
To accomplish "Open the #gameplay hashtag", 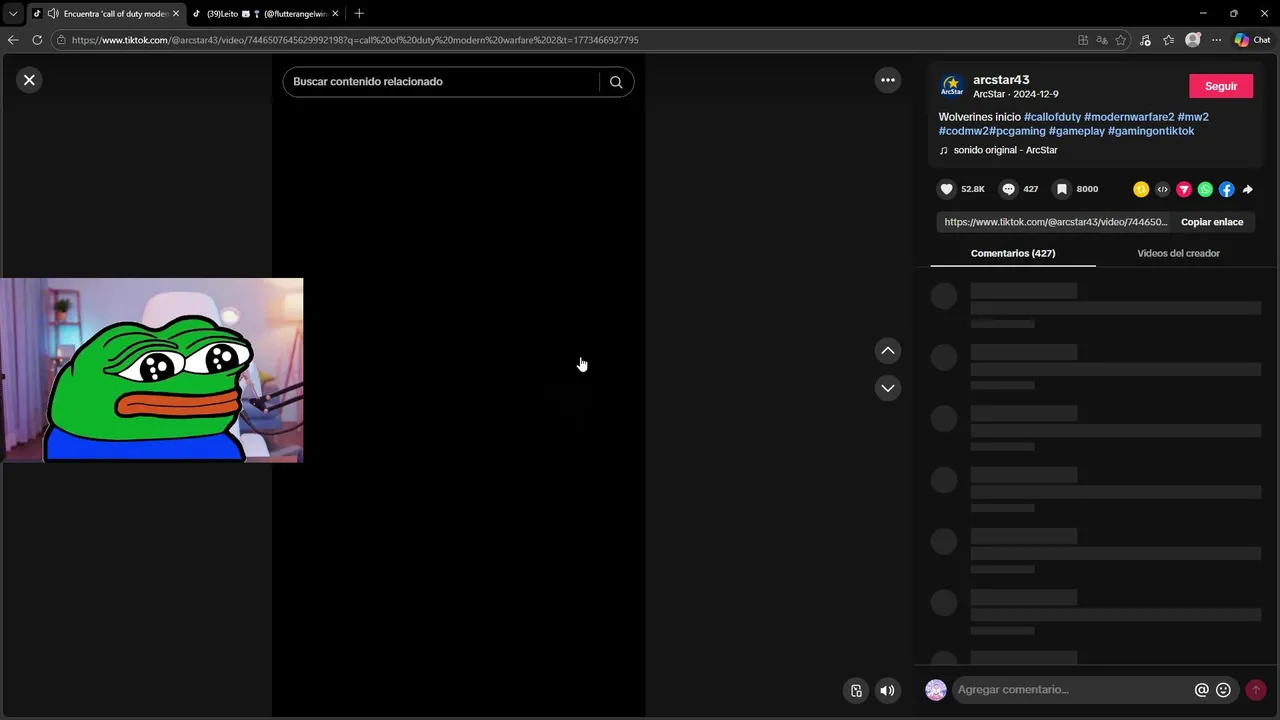I will (x=1077, y=131).
